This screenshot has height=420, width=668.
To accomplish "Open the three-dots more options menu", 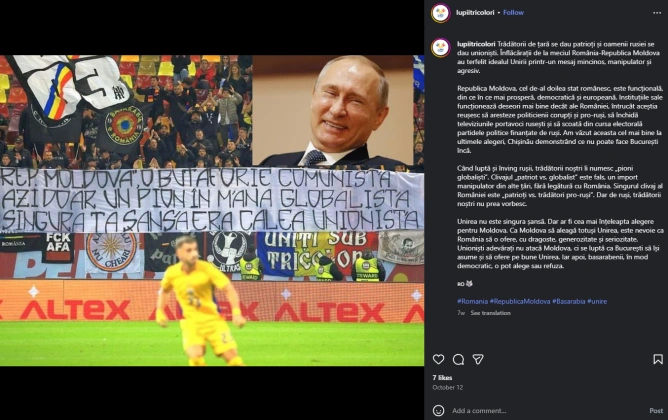I will [657, 13].
